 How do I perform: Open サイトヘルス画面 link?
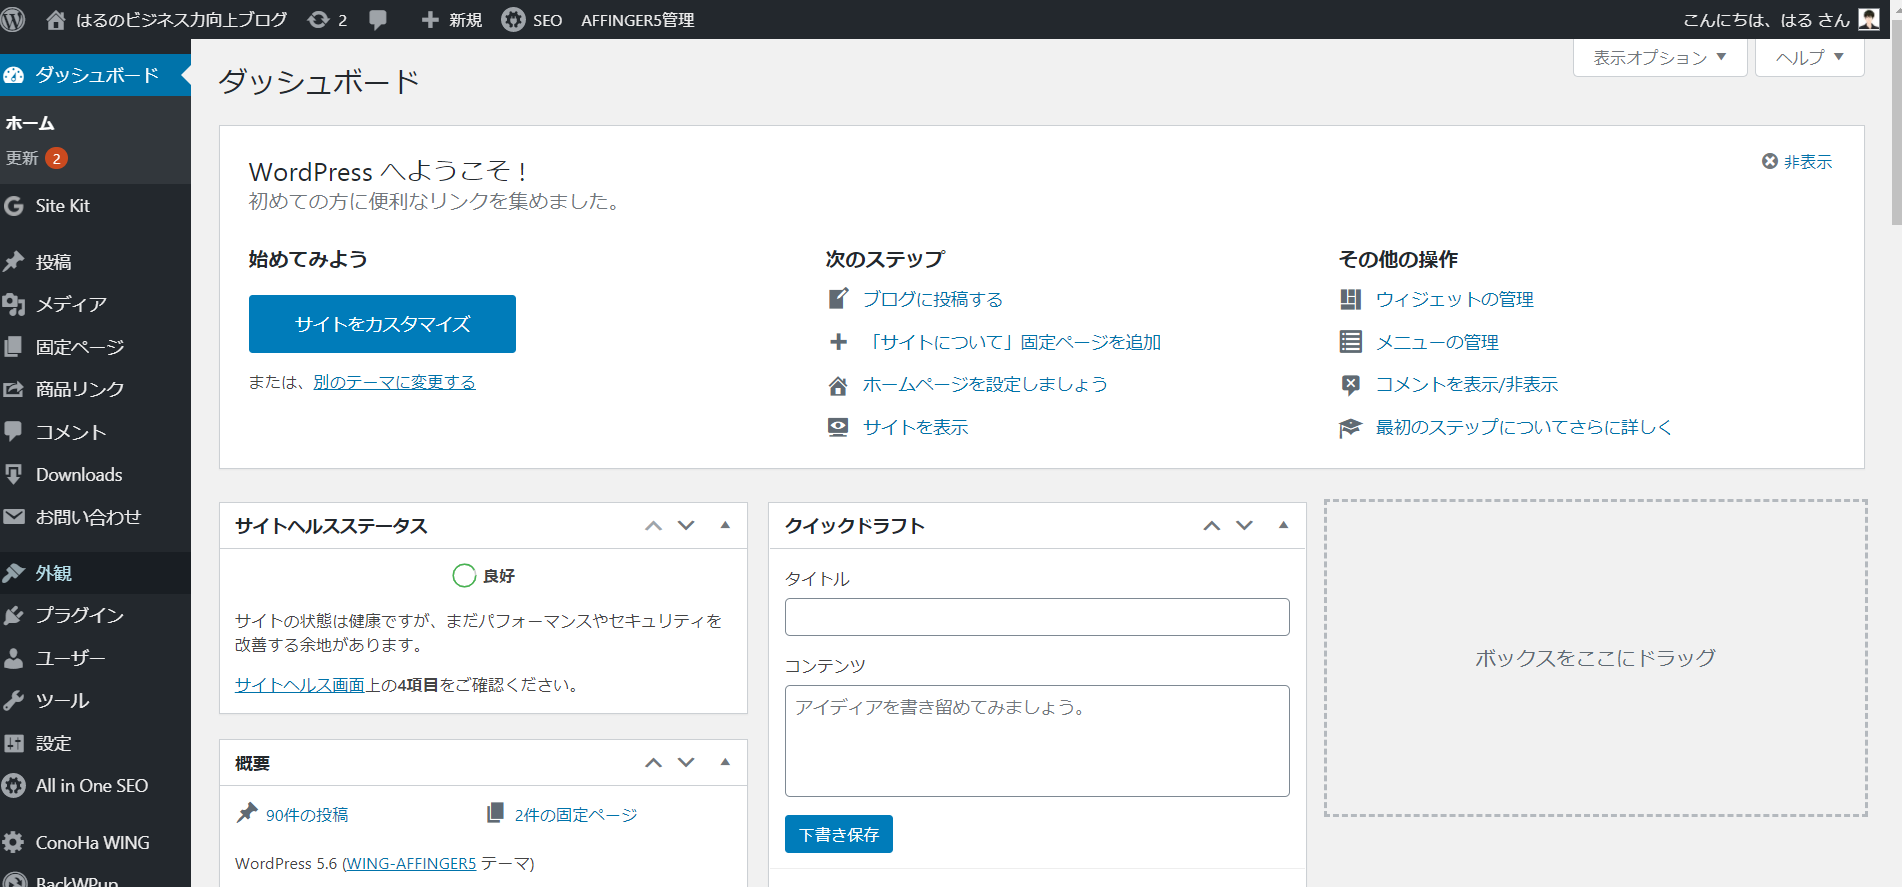300,685
